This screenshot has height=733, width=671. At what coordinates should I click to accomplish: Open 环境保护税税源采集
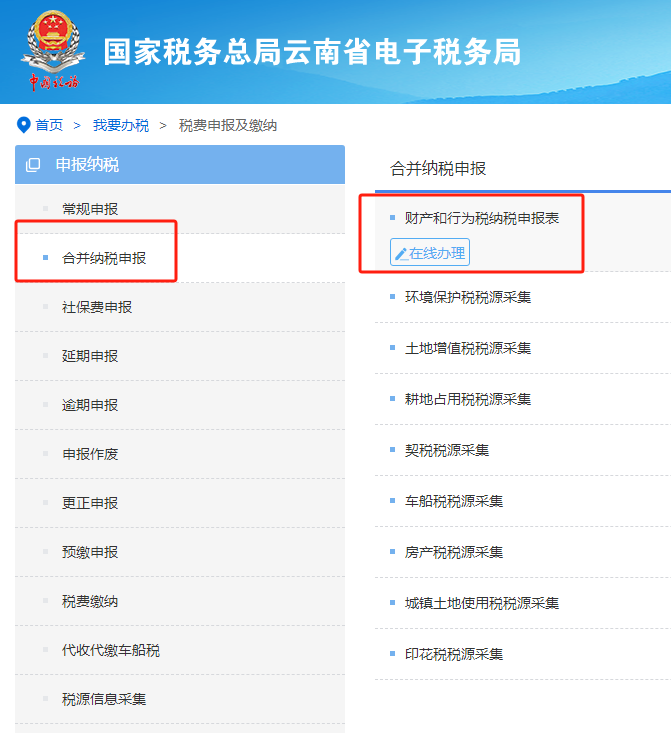[x=468, y=297]
